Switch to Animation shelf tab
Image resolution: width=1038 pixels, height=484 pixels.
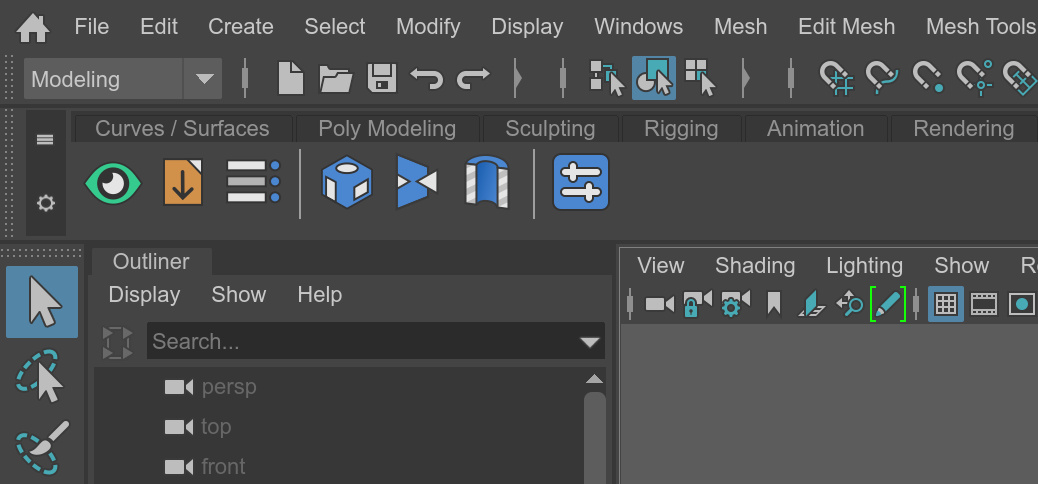(816, 128)
